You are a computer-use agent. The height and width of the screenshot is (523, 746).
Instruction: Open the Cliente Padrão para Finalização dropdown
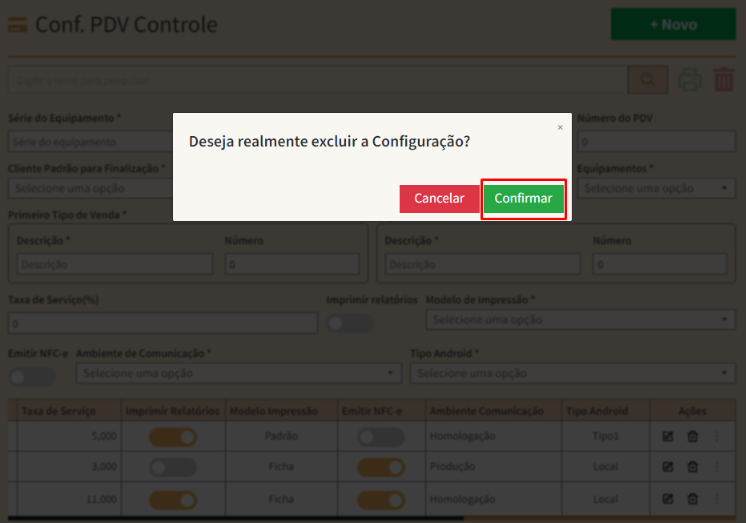(x=90, y=188)
